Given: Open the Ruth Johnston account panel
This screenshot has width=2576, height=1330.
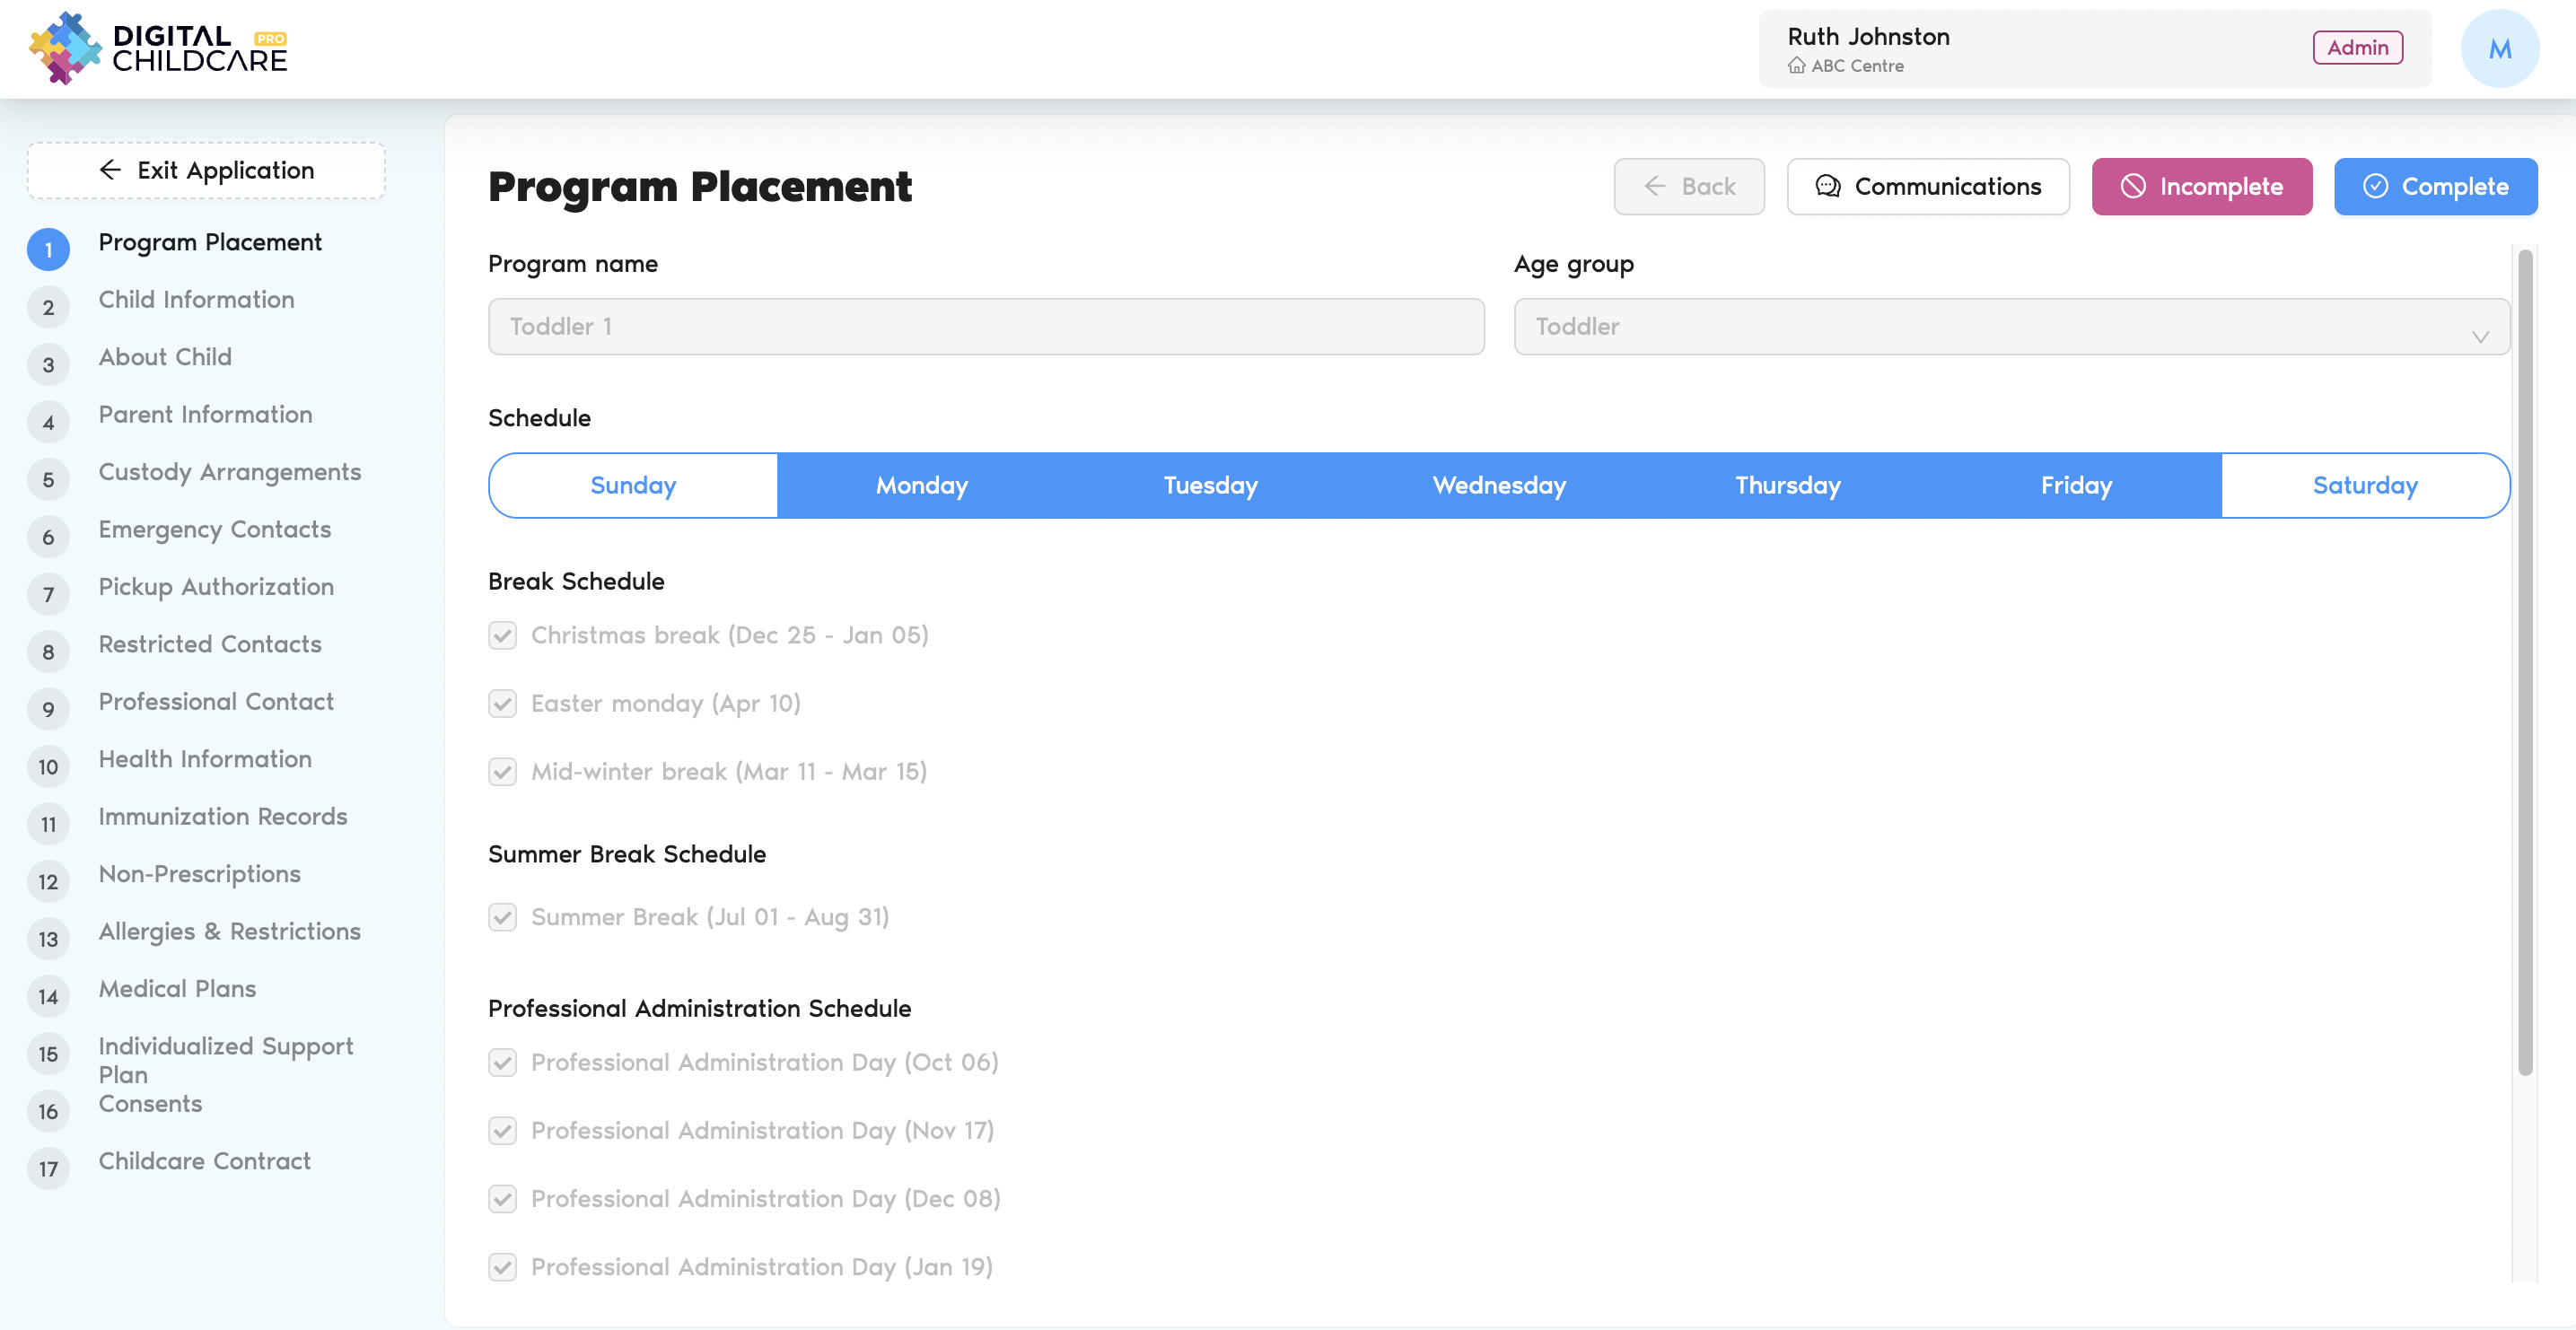Looking at the screenshot, I should coord(2040,49).
